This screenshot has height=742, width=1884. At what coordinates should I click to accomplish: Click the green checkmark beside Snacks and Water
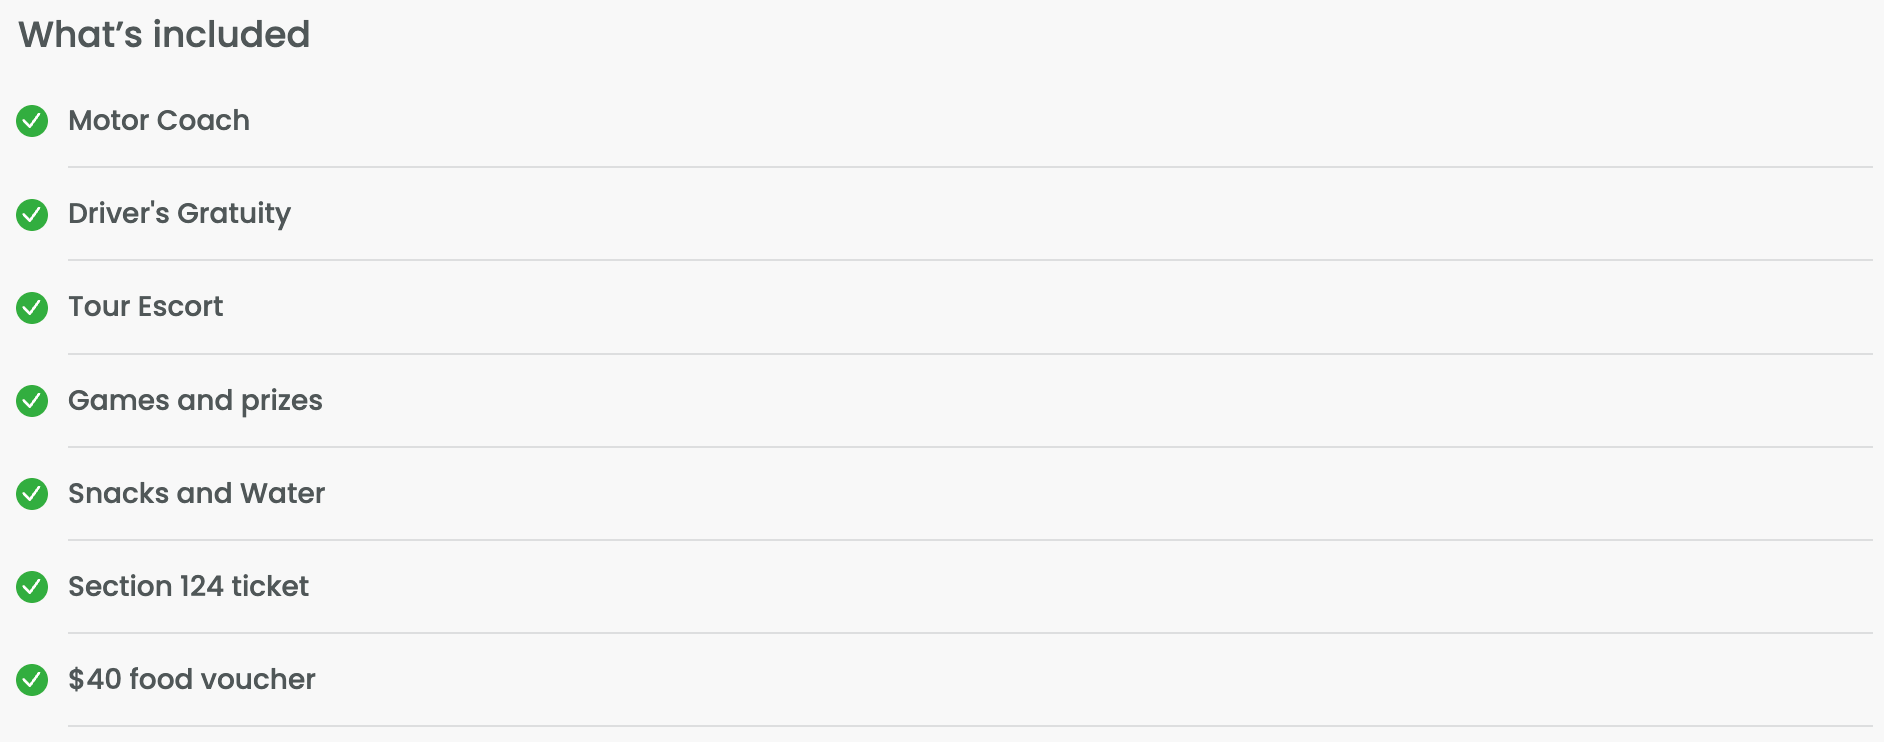pos(32,494)
